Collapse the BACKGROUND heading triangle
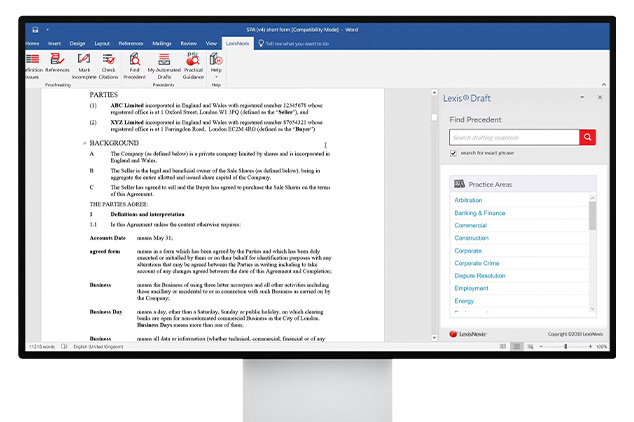 point(84,144)
